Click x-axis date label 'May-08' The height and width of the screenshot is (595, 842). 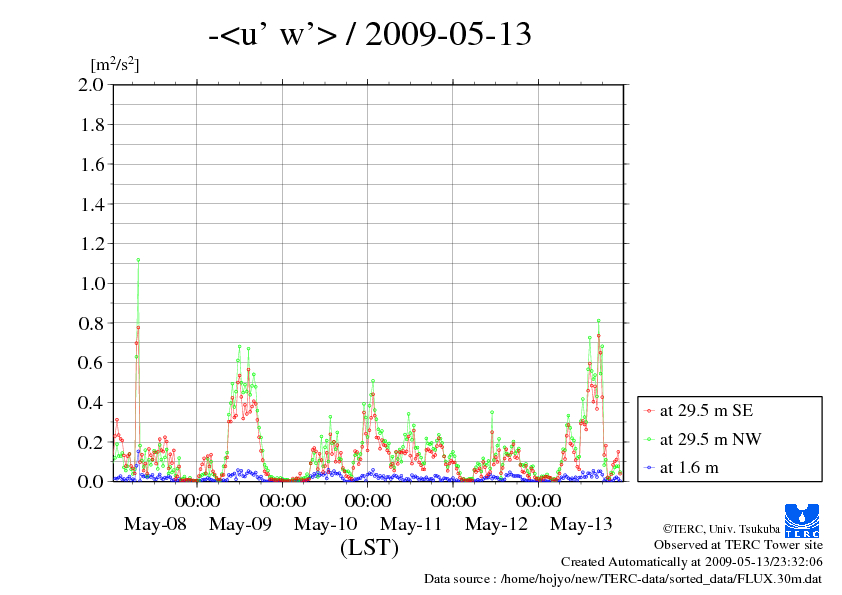tap(155, 524)
